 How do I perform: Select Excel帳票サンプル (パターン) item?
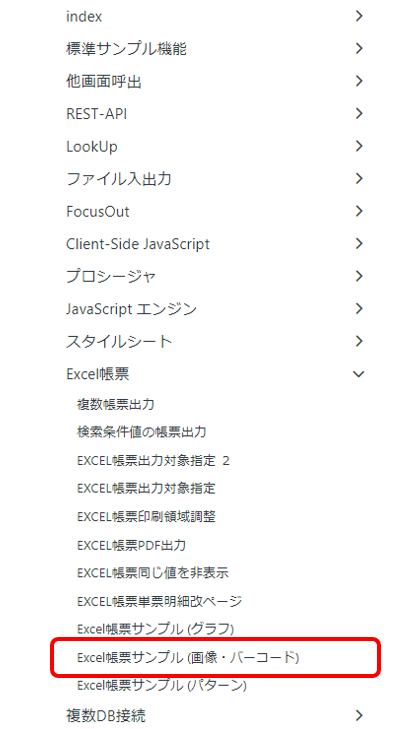click(162, 685)
